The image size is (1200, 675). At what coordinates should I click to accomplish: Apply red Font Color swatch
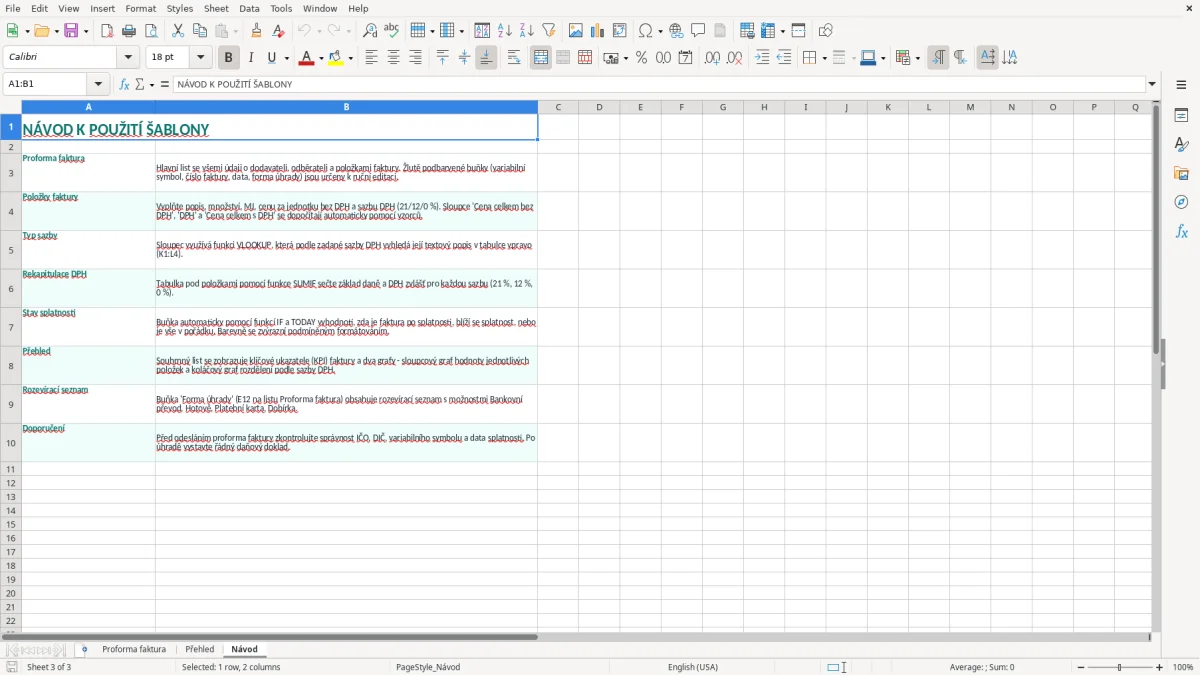tap(306, 58)
